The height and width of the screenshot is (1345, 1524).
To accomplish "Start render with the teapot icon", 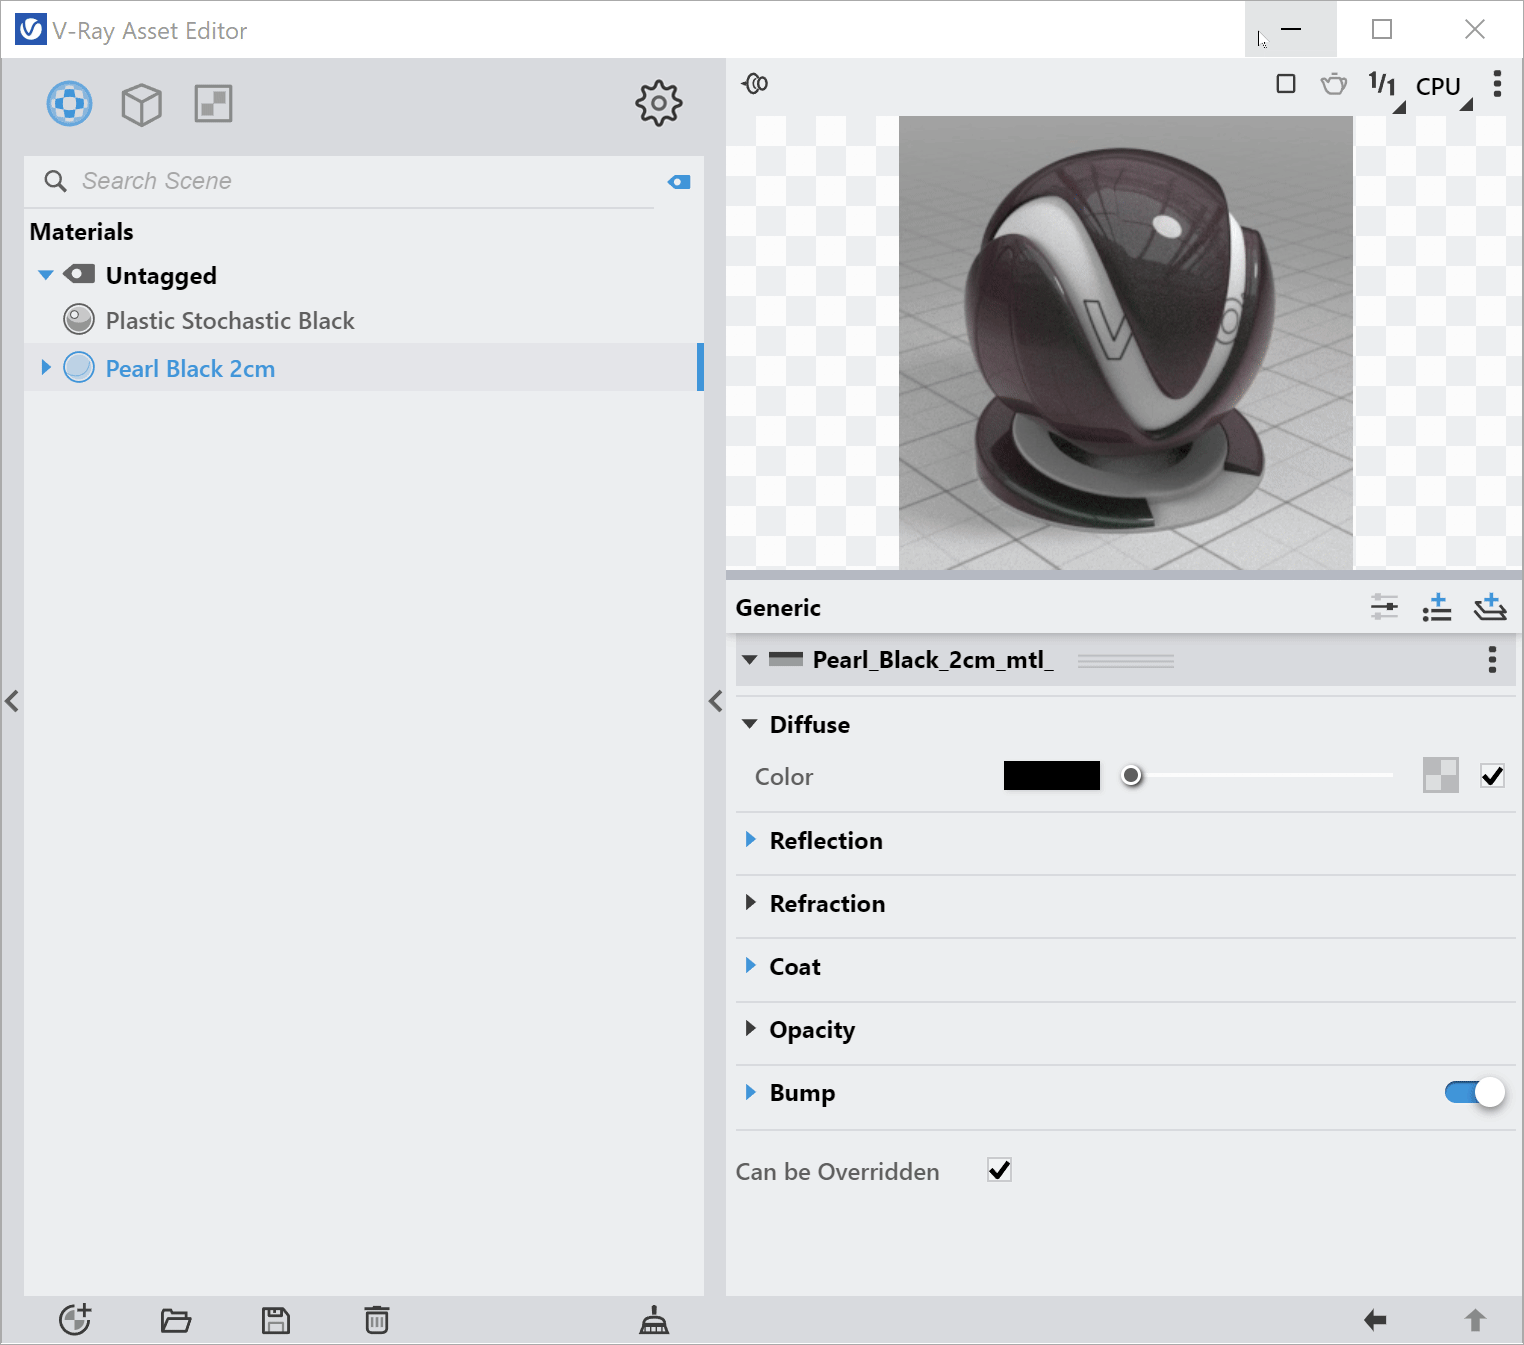I will pyautogui.click(x=1334, y=84).
